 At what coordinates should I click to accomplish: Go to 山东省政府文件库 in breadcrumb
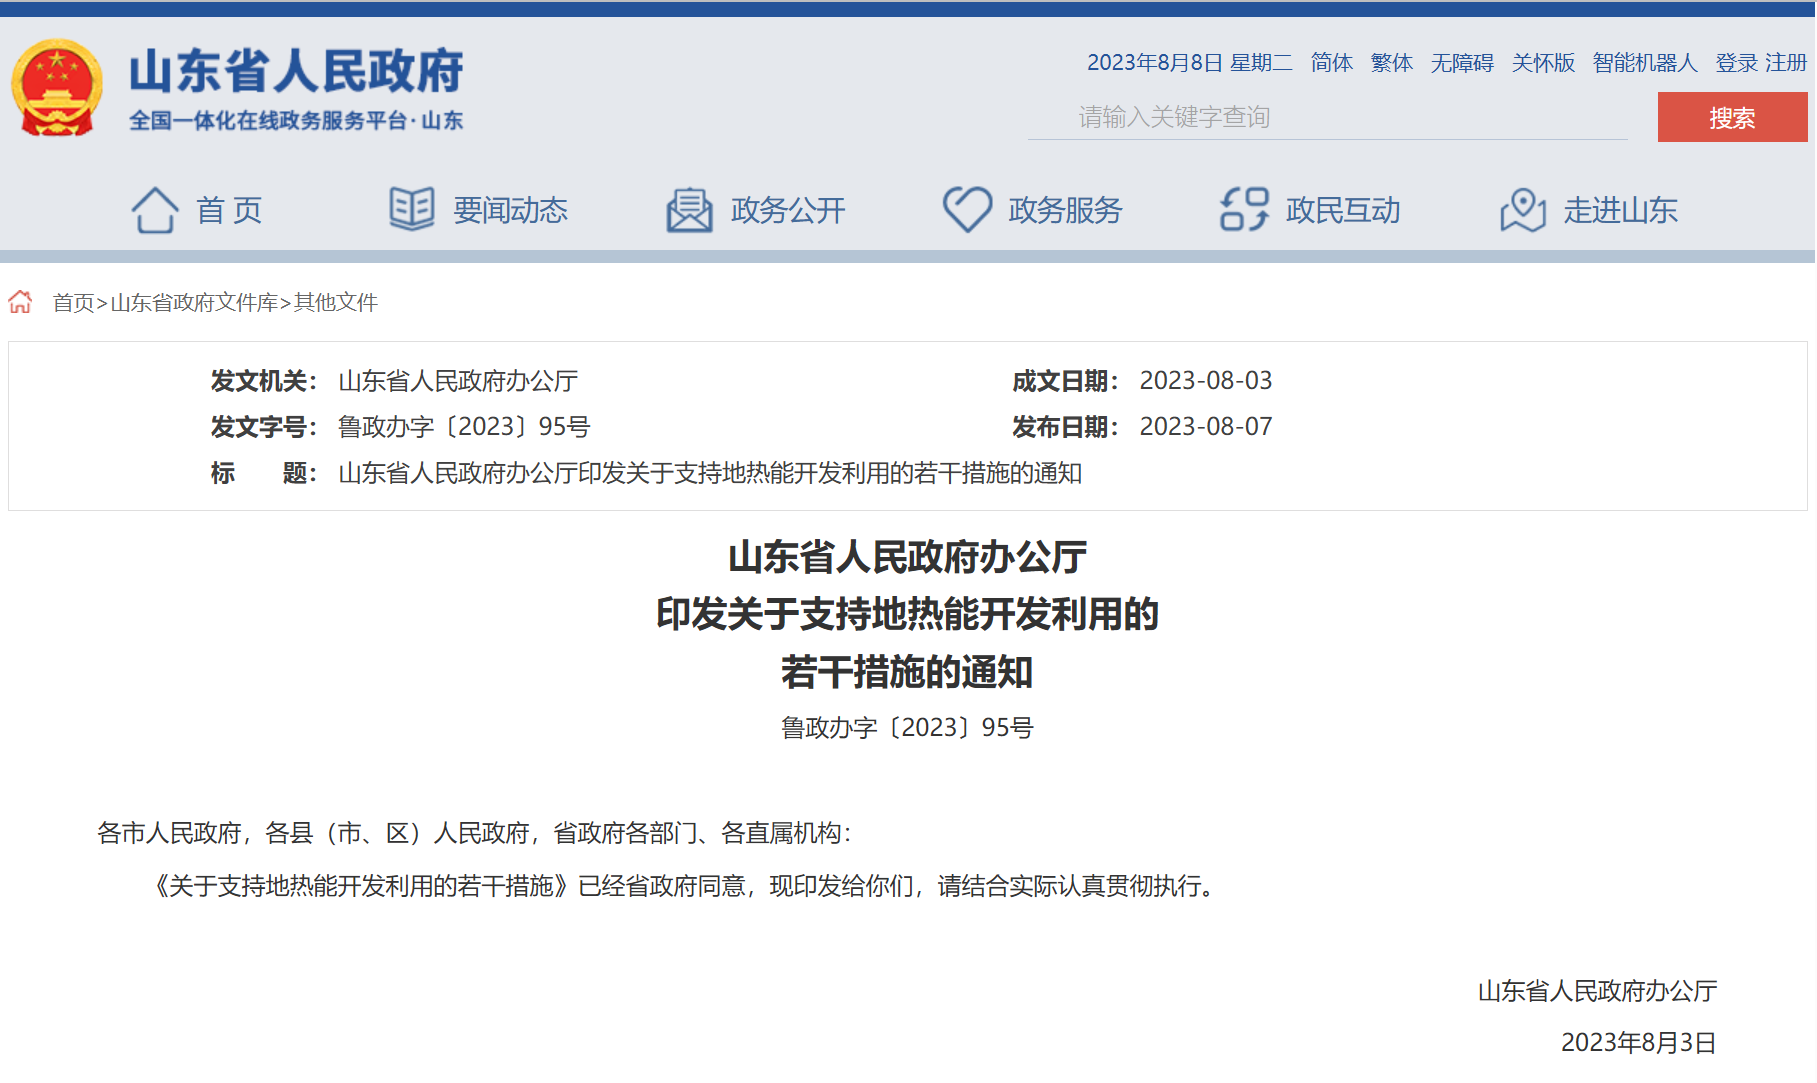[194, 302]
